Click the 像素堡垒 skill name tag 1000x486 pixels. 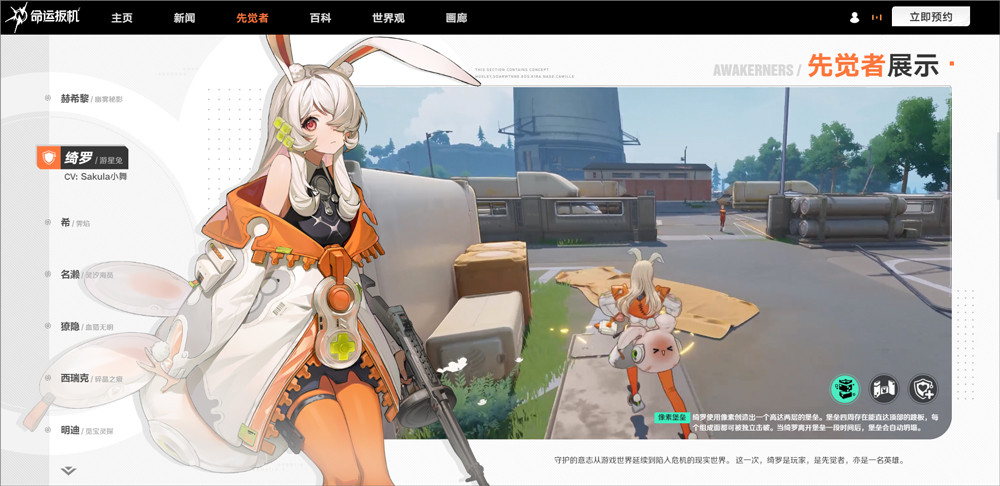click(x=672, y=417)
